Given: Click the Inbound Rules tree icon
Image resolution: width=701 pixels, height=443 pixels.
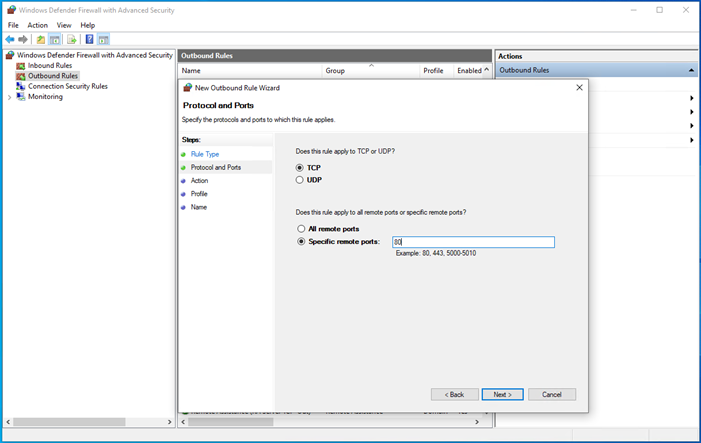Looking at the screenshot, I should (x=21, y=66).
